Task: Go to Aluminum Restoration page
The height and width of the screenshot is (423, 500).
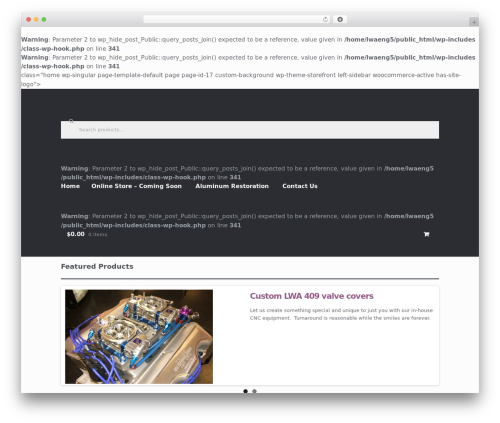Action: [232, 186]
